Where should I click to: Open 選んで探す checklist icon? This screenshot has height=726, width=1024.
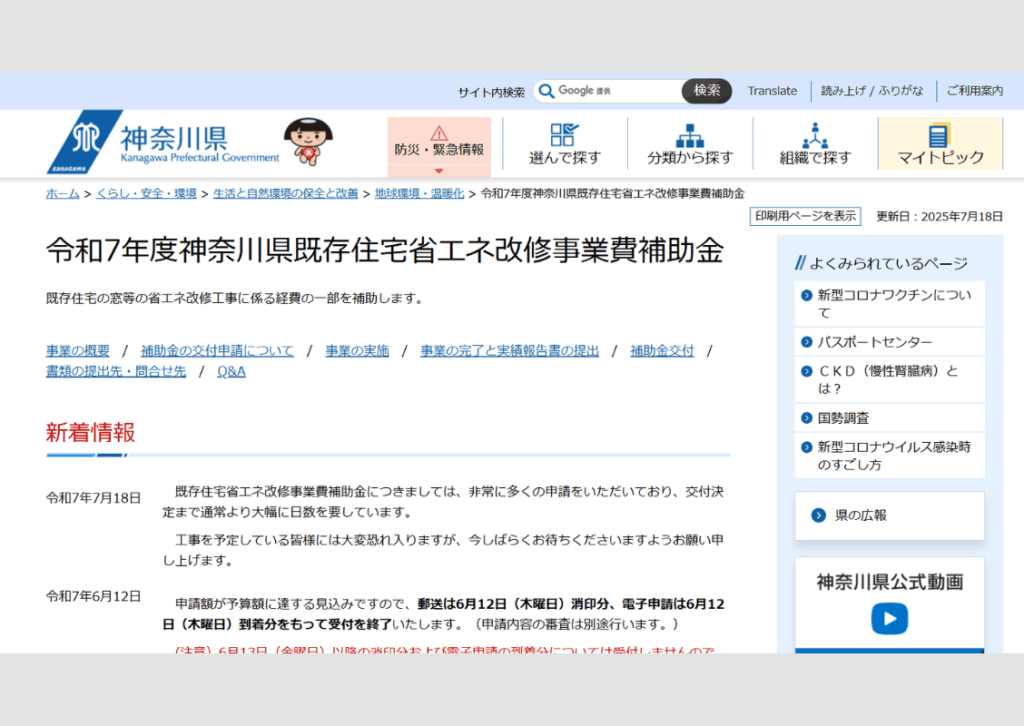coord(564,135)
